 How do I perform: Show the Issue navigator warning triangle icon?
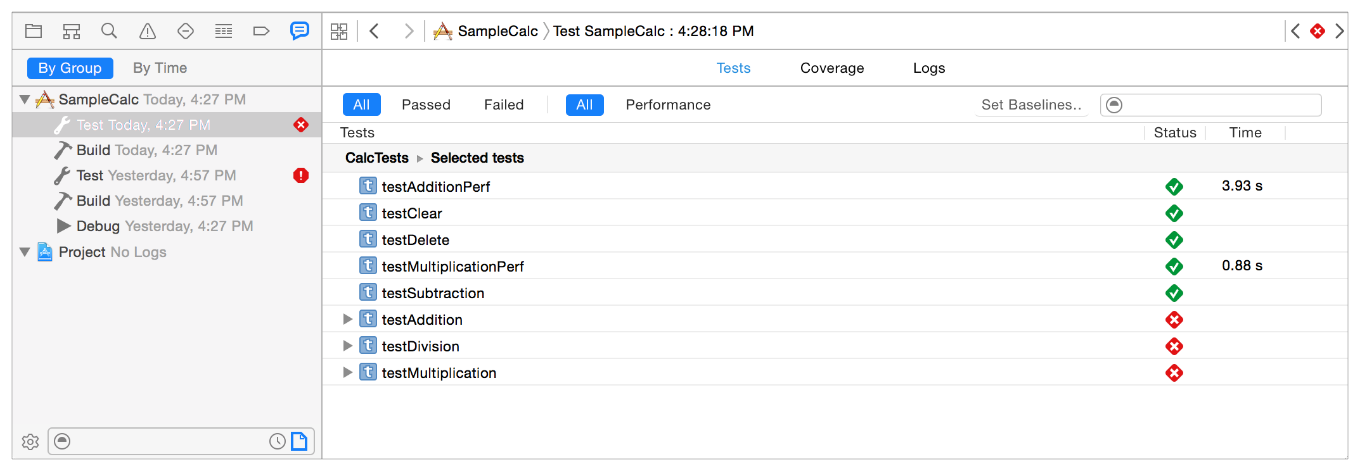coord(147,31)
